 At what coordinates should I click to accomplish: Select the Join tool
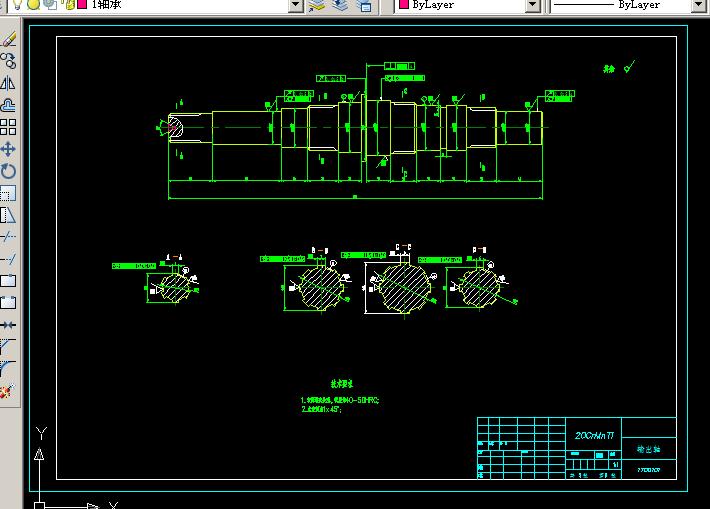tap(8, 325)
